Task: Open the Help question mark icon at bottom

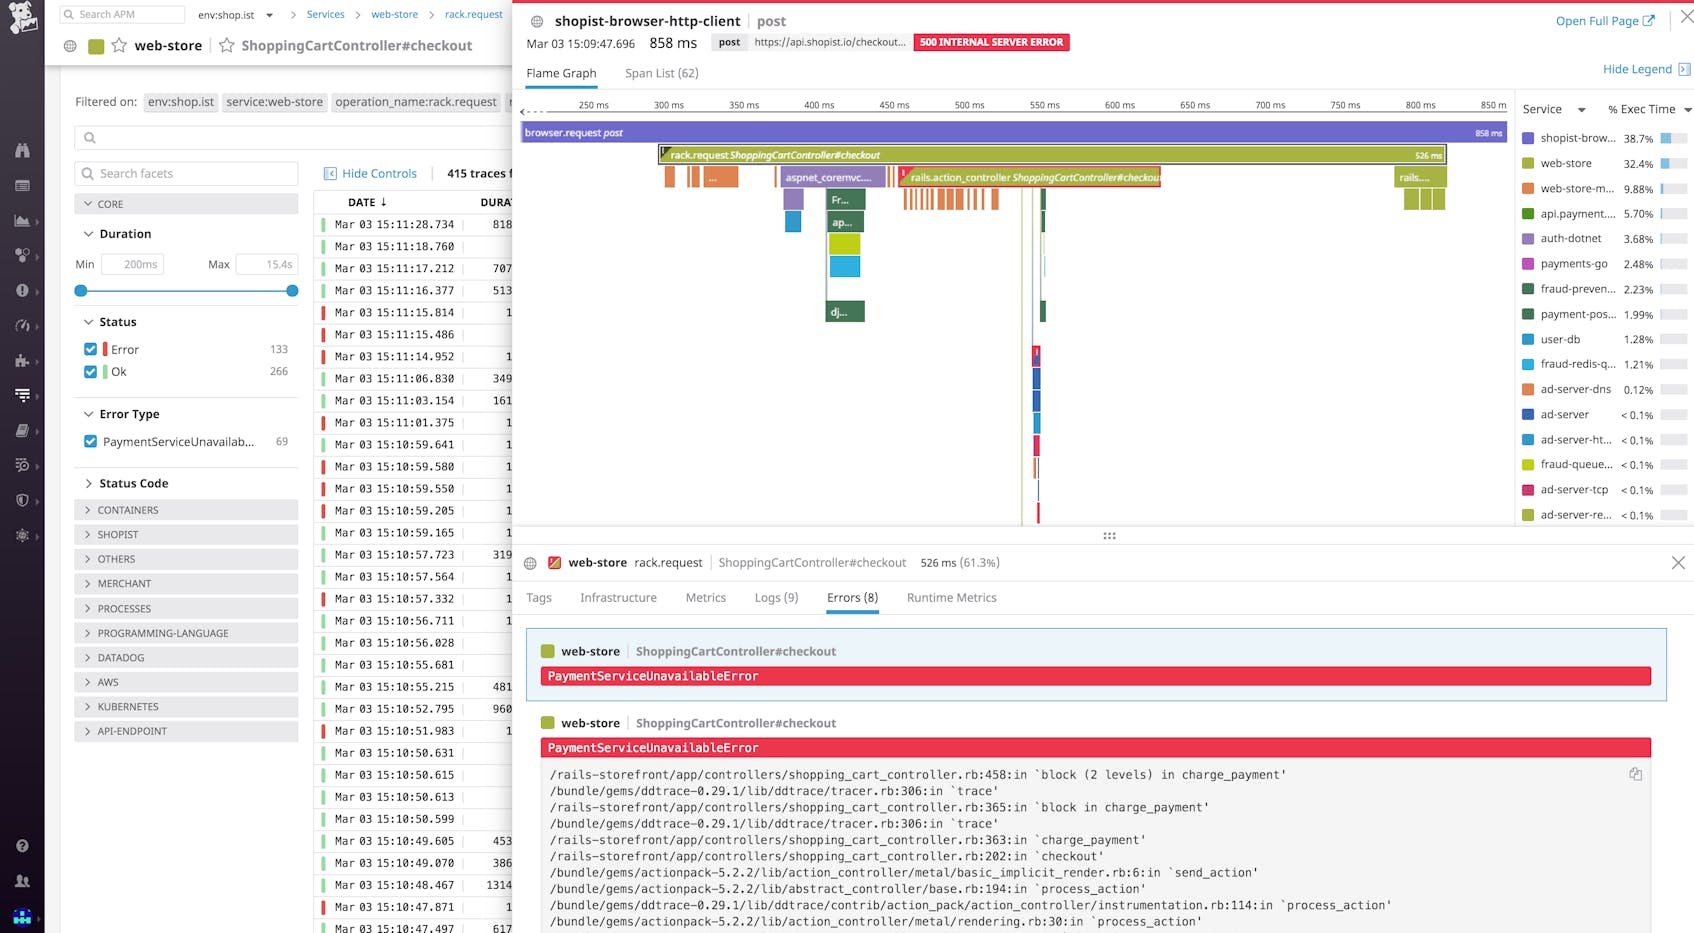Action: coord(22,845)
